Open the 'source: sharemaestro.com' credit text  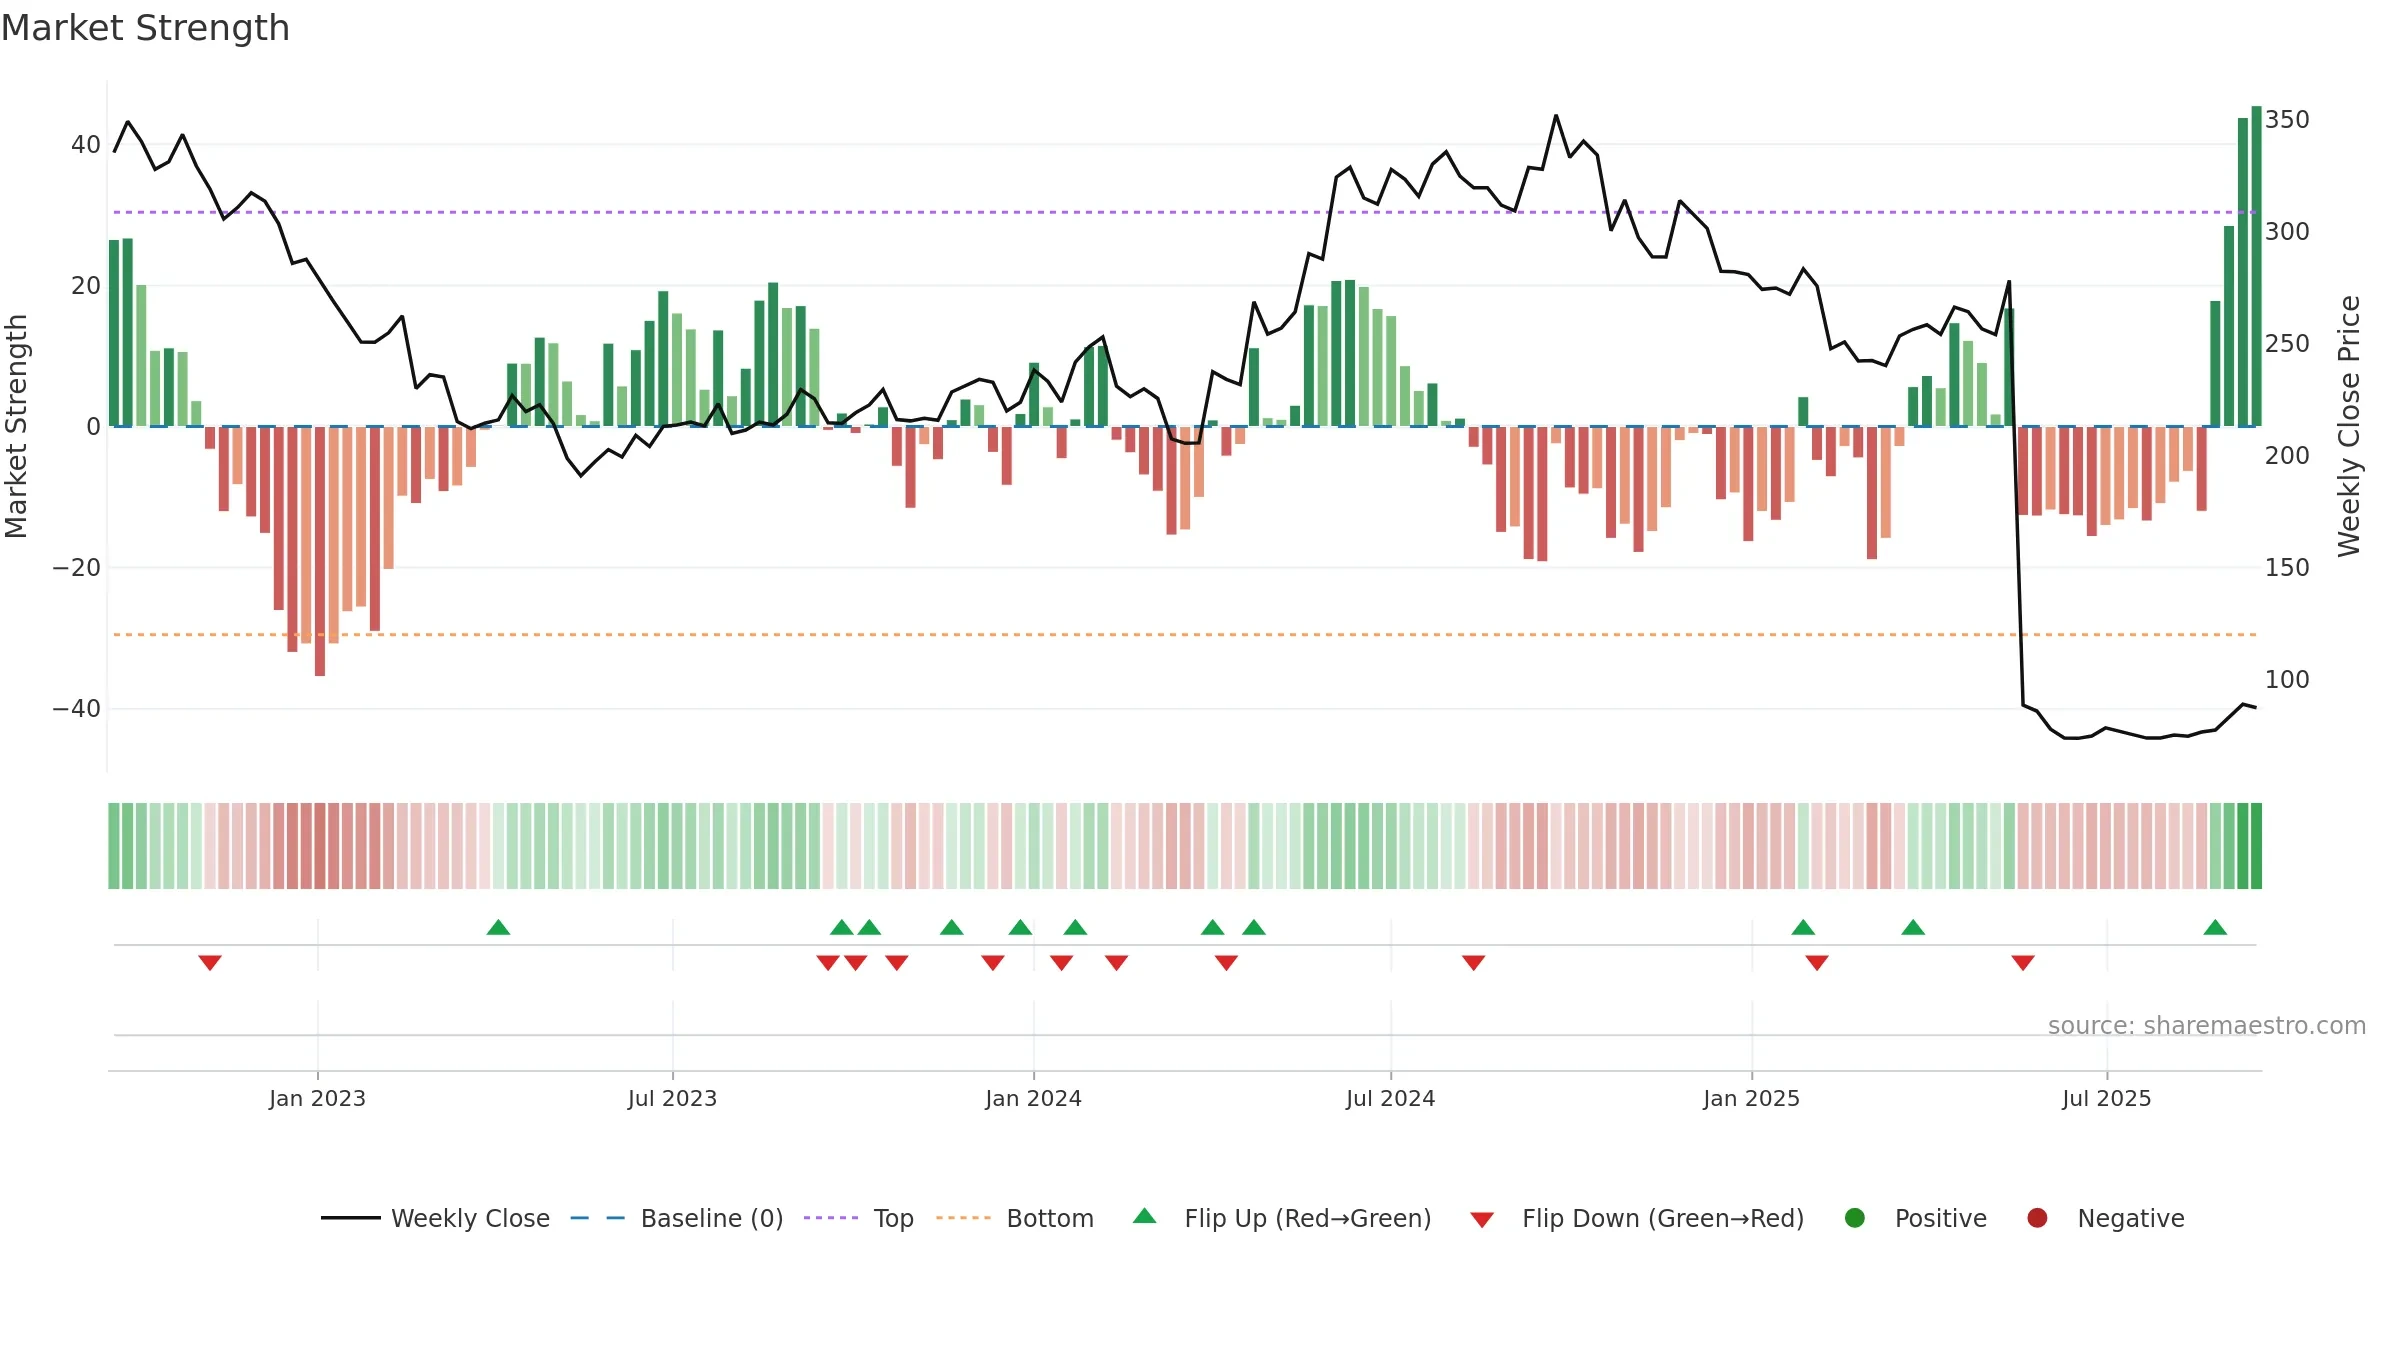tap(2207, 1025)
